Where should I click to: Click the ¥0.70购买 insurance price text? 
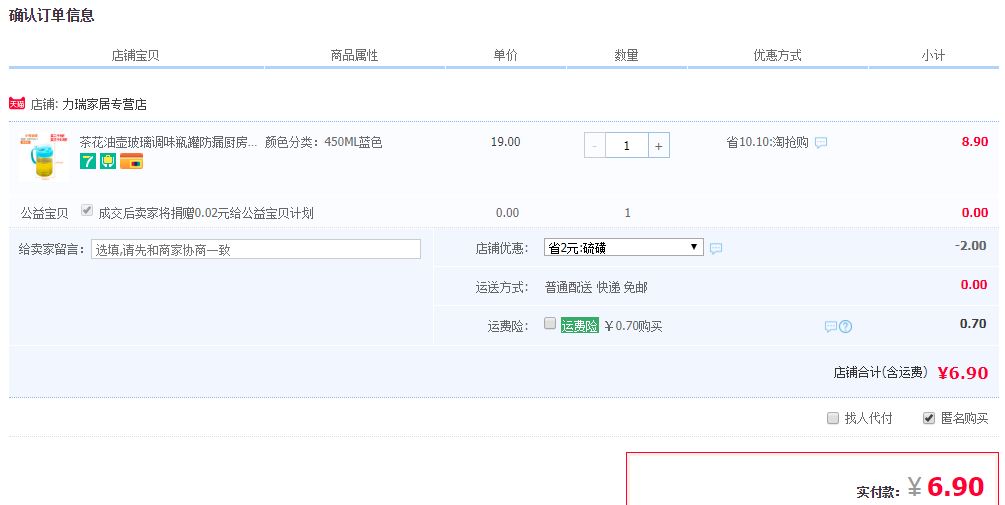click(x=633, y=326)
